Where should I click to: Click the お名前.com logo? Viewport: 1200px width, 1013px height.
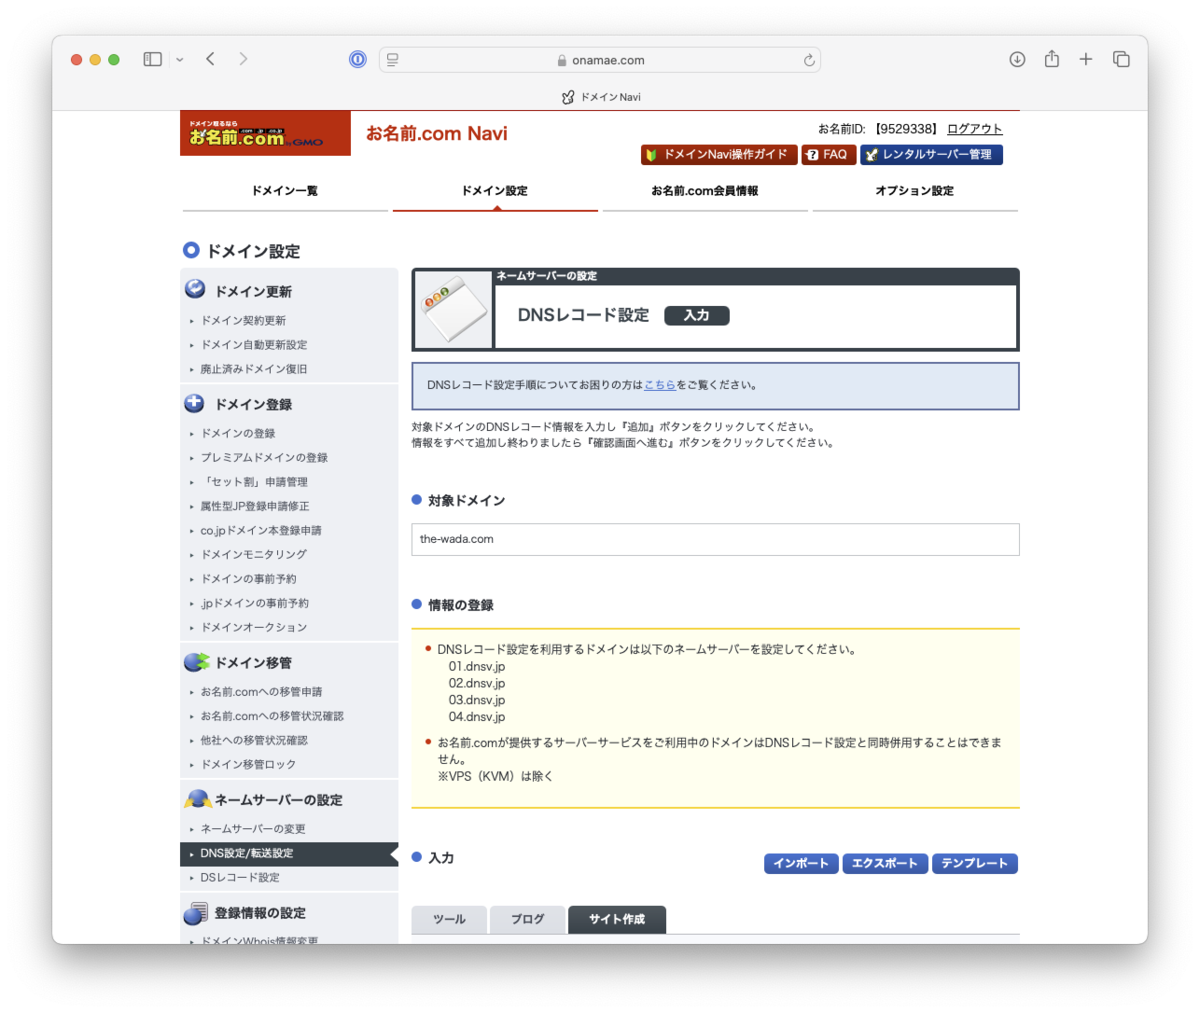pos(265,133)
